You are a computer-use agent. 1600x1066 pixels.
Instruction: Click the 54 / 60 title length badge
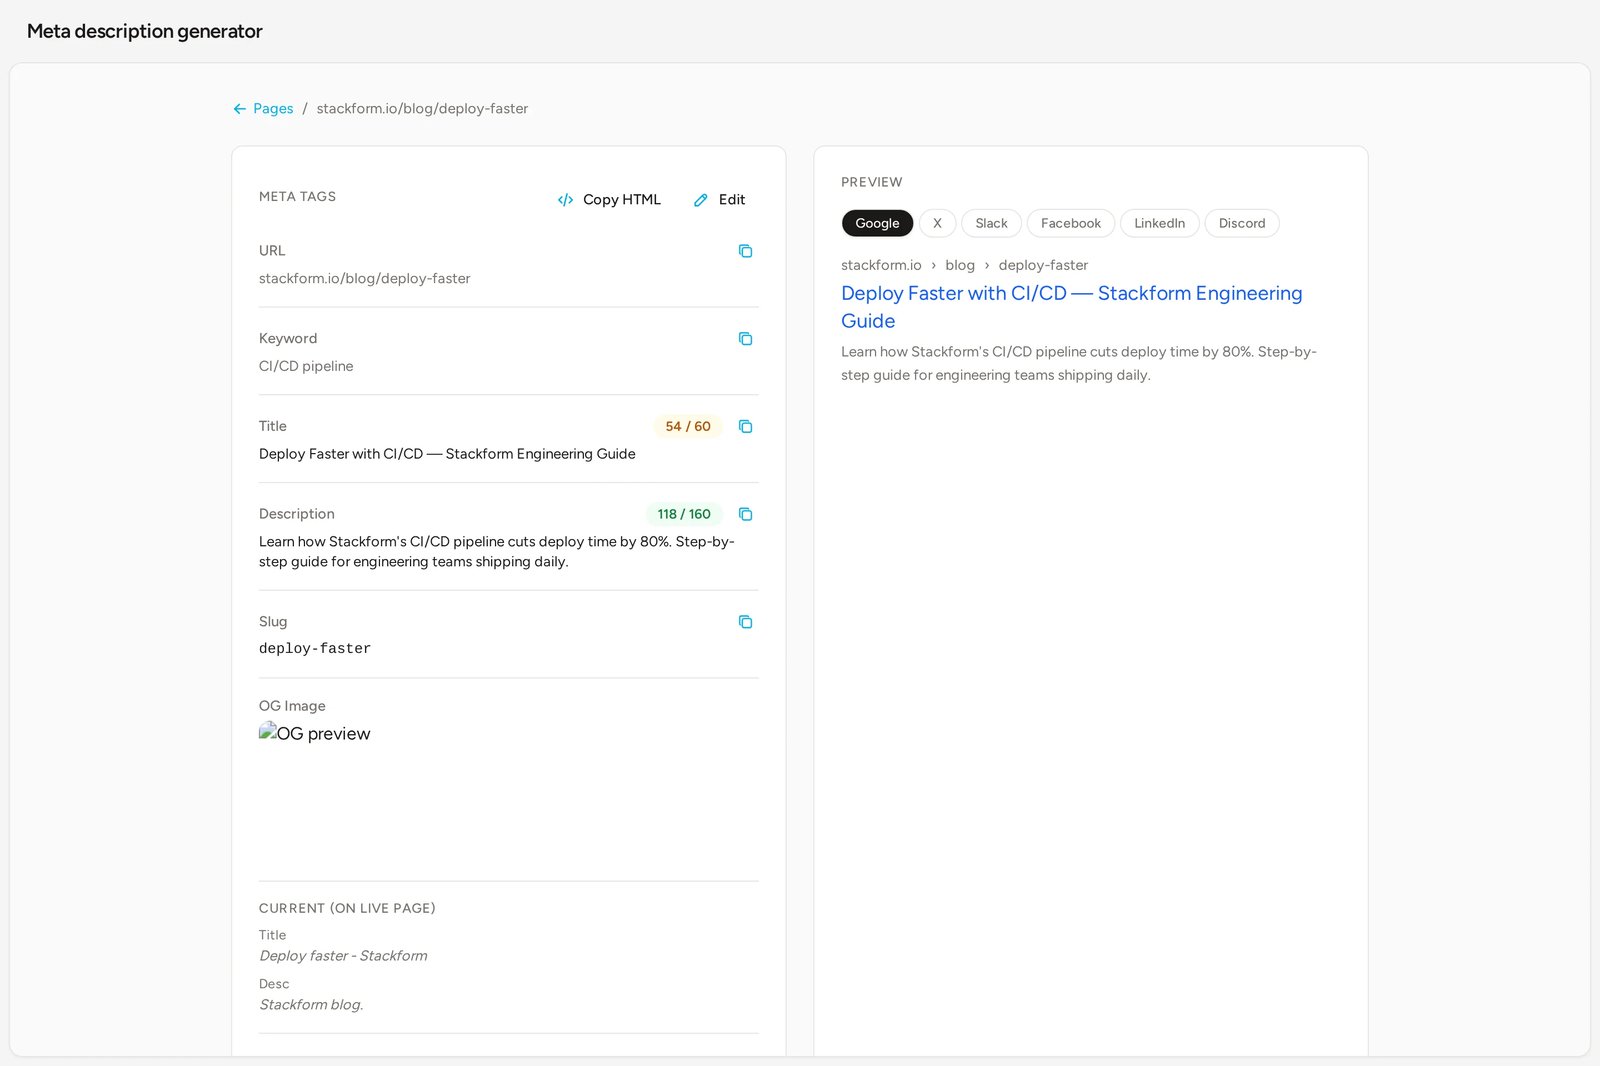(688, 427)
